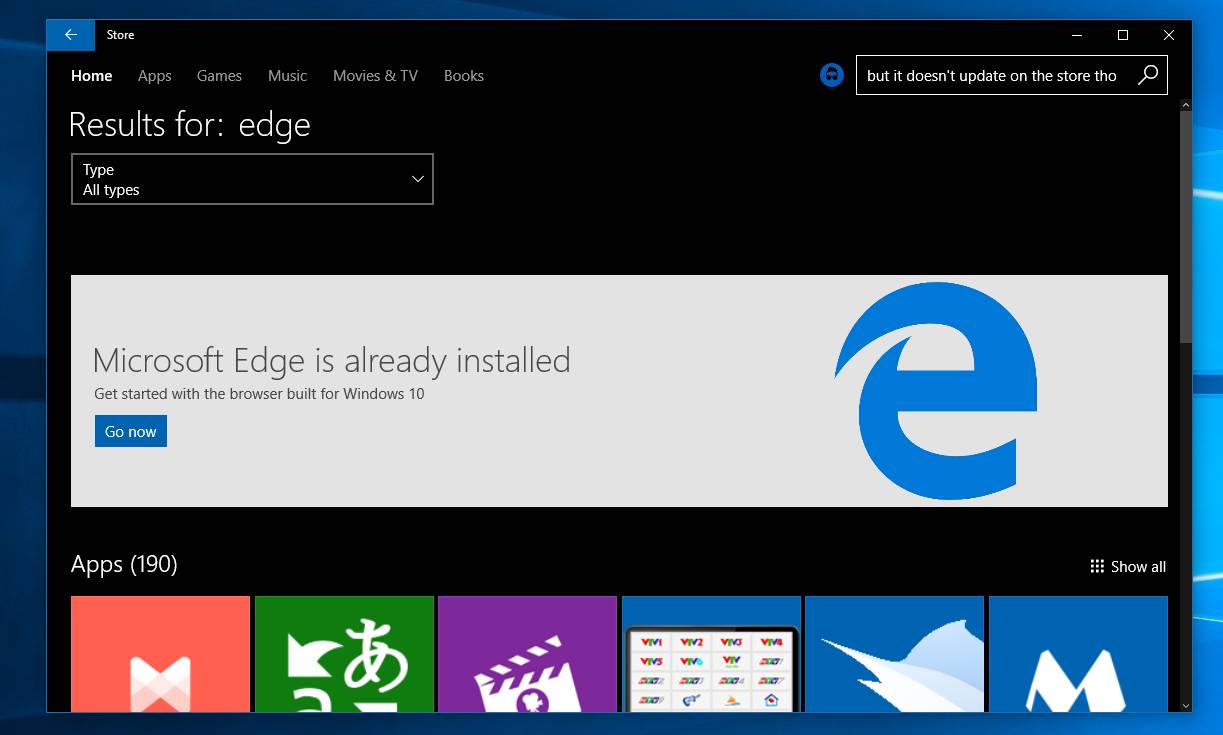Viewport: 1223px width, 735px height.
Task: Open the blue app tile with letter M
Action: [x=1078, y=654]
